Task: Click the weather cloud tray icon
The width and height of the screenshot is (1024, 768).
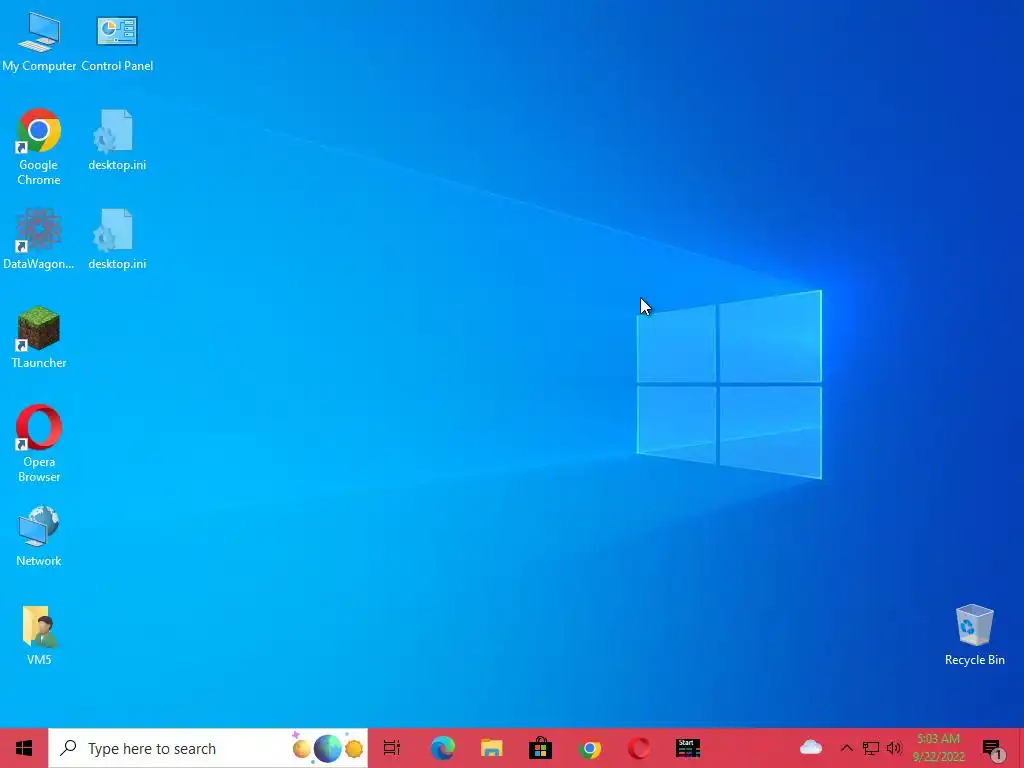Action: [810, 747]
